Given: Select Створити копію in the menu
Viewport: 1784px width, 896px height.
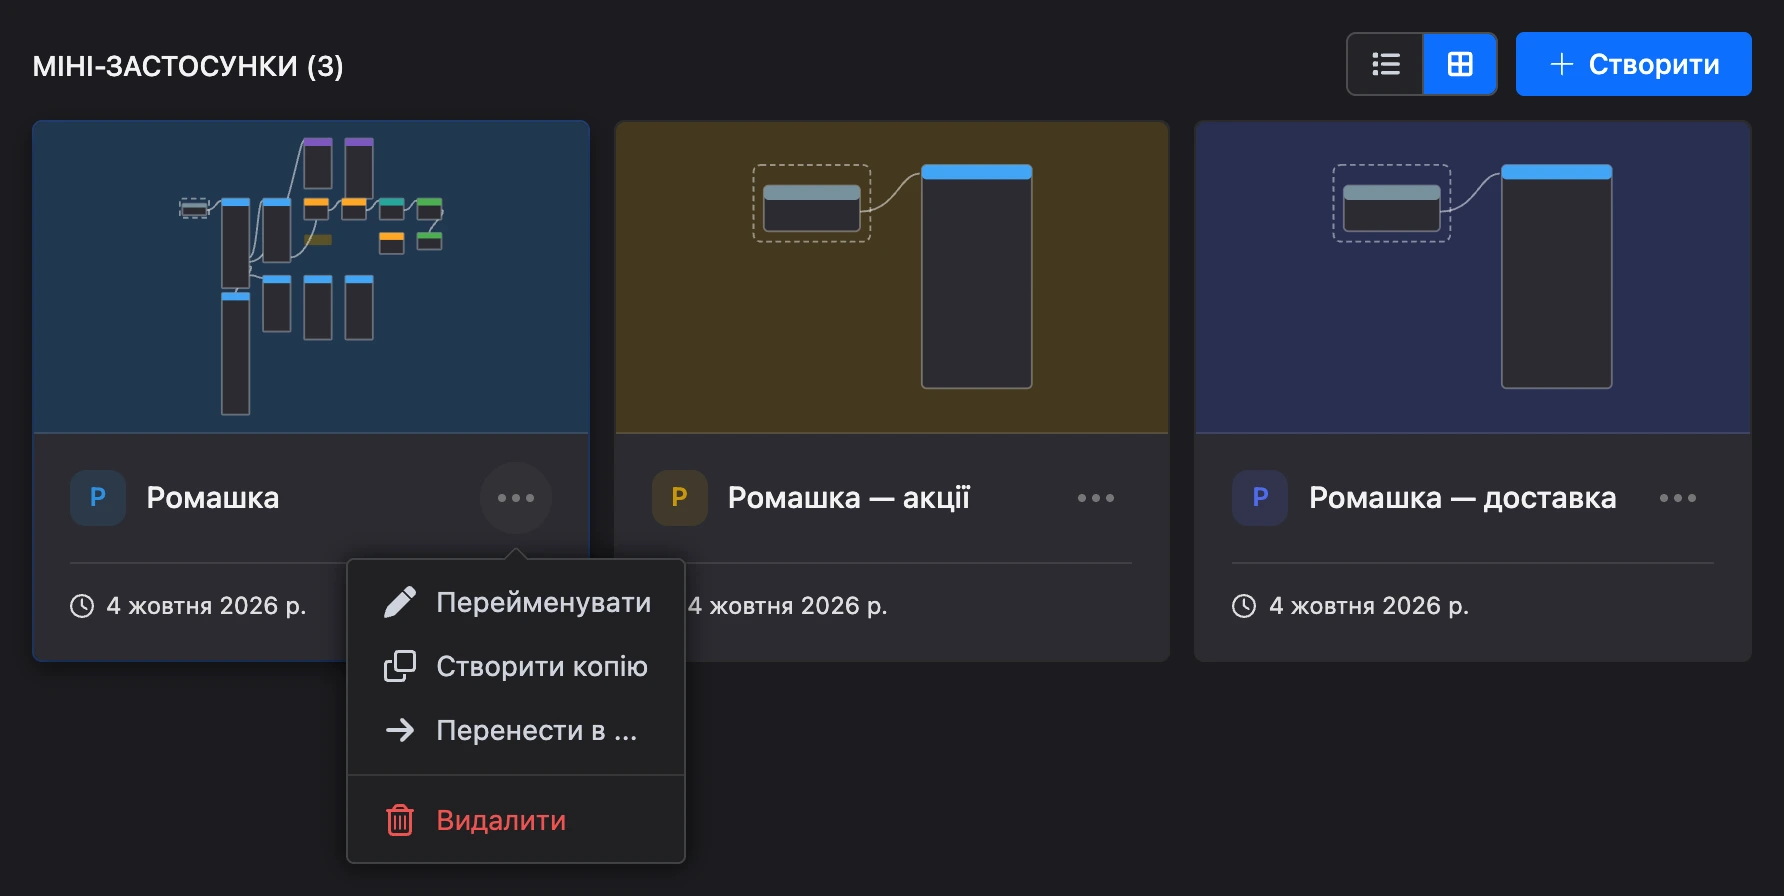Looking at the screenshot, I should [x=516, y=666].
